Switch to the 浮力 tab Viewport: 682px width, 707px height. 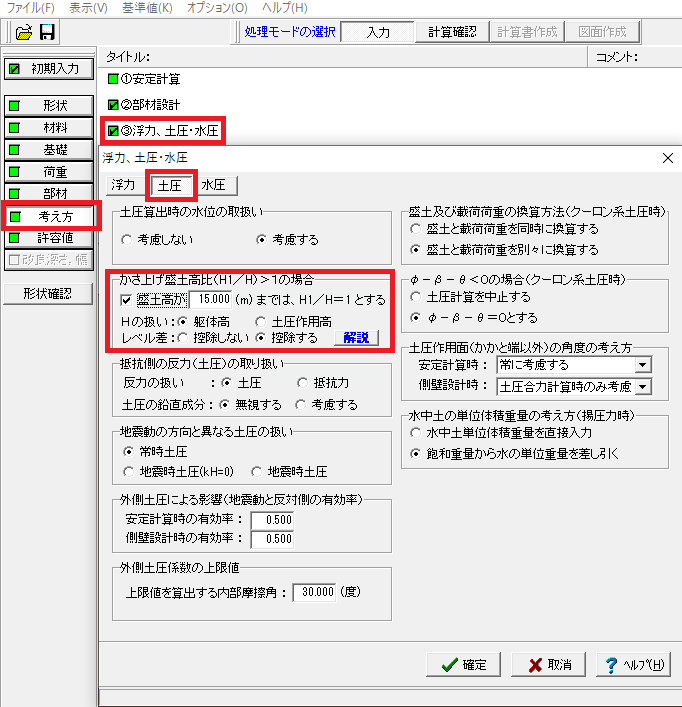coord(123,185)
